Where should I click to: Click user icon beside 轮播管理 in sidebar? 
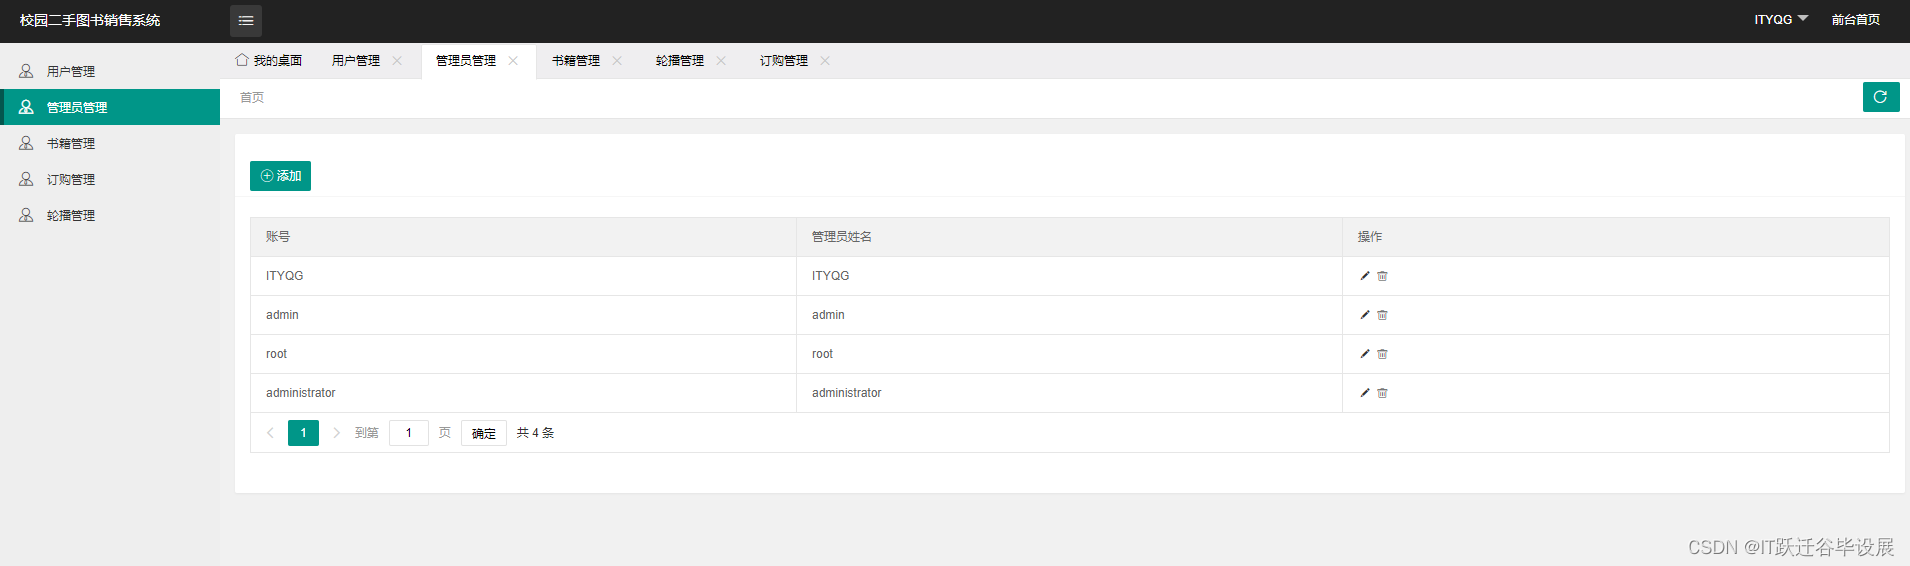[26, 215]
